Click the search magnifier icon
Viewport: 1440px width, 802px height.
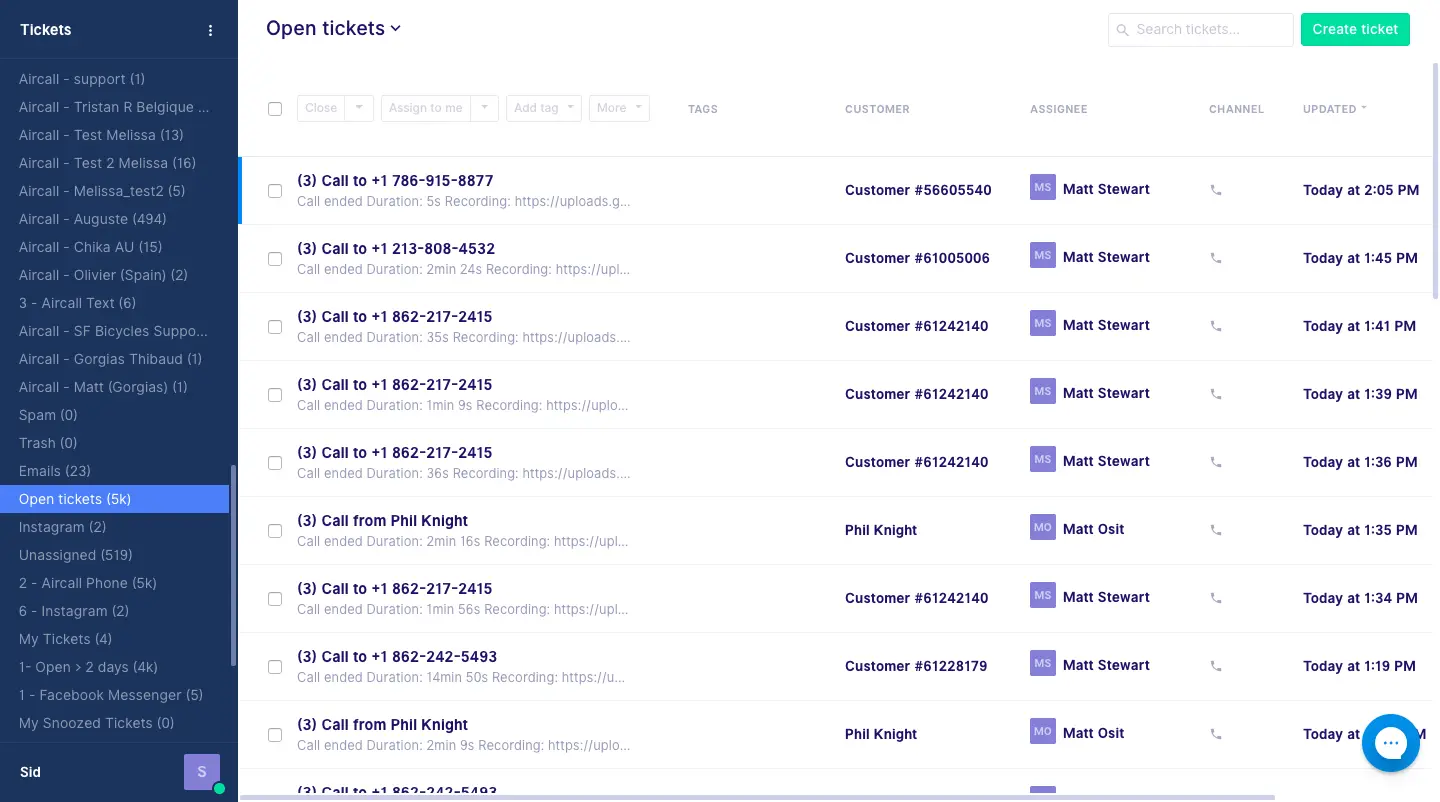coord(1123,30)
